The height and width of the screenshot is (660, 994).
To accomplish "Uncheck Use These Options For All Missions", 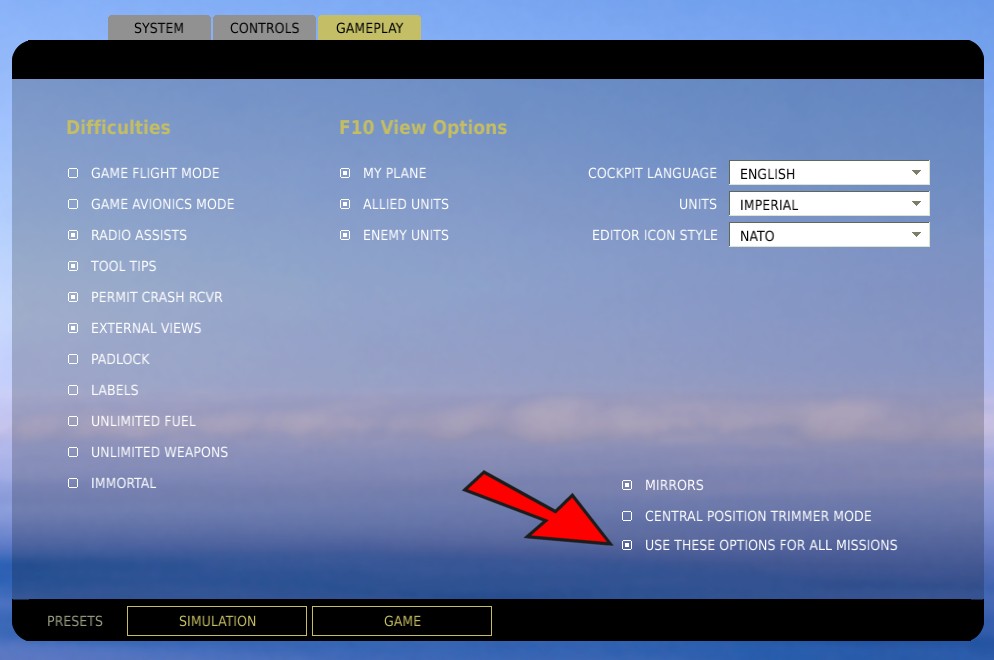I will click(x=628, y=545).
